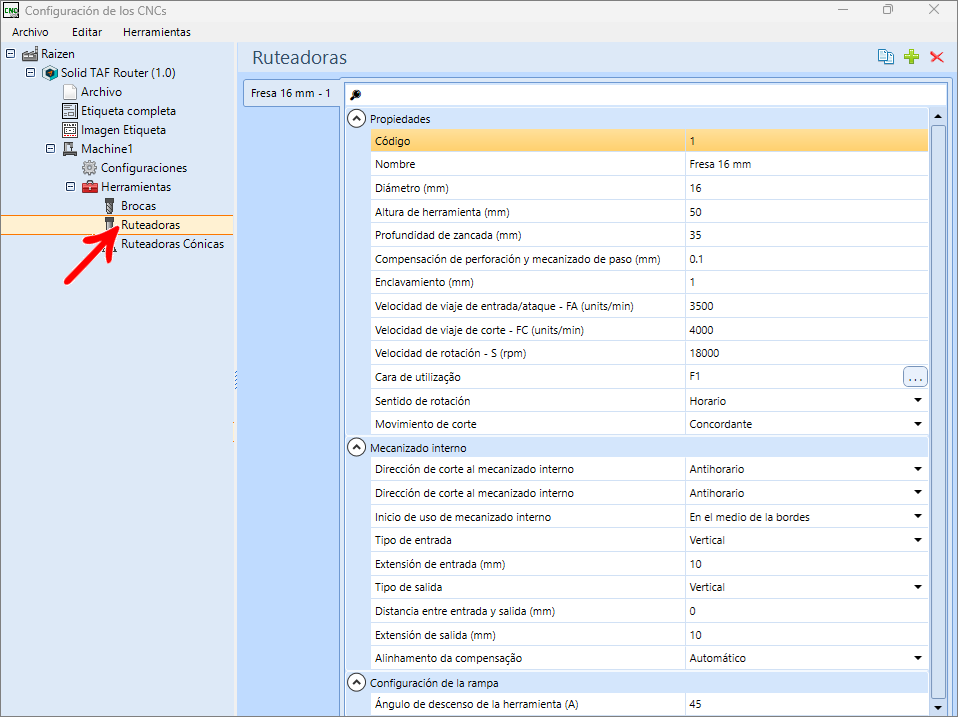958x717 pixels.
Task: Click the Solid TAF Router cube icon
Action: [x=49, y=73]
